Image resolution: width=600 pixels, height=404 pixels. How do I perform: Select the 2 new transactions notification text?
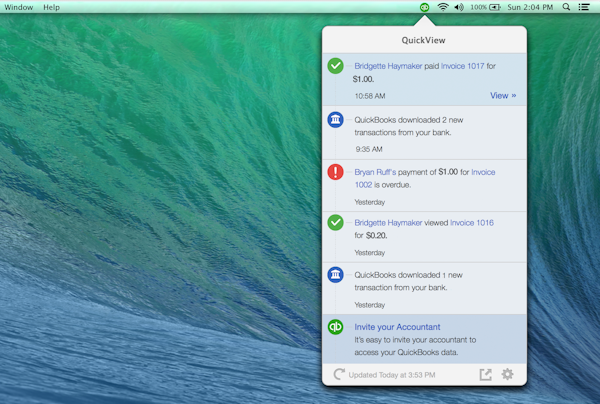pos(409,126)
